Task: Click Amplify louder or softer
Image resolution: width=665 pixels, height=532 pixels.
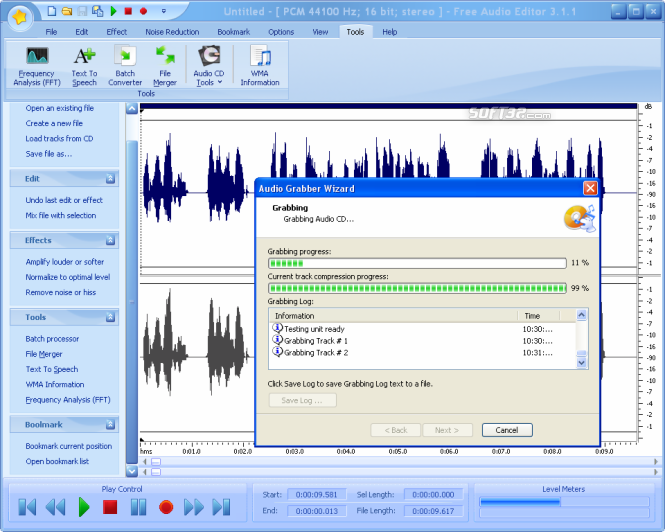Action: pos(65,262)
